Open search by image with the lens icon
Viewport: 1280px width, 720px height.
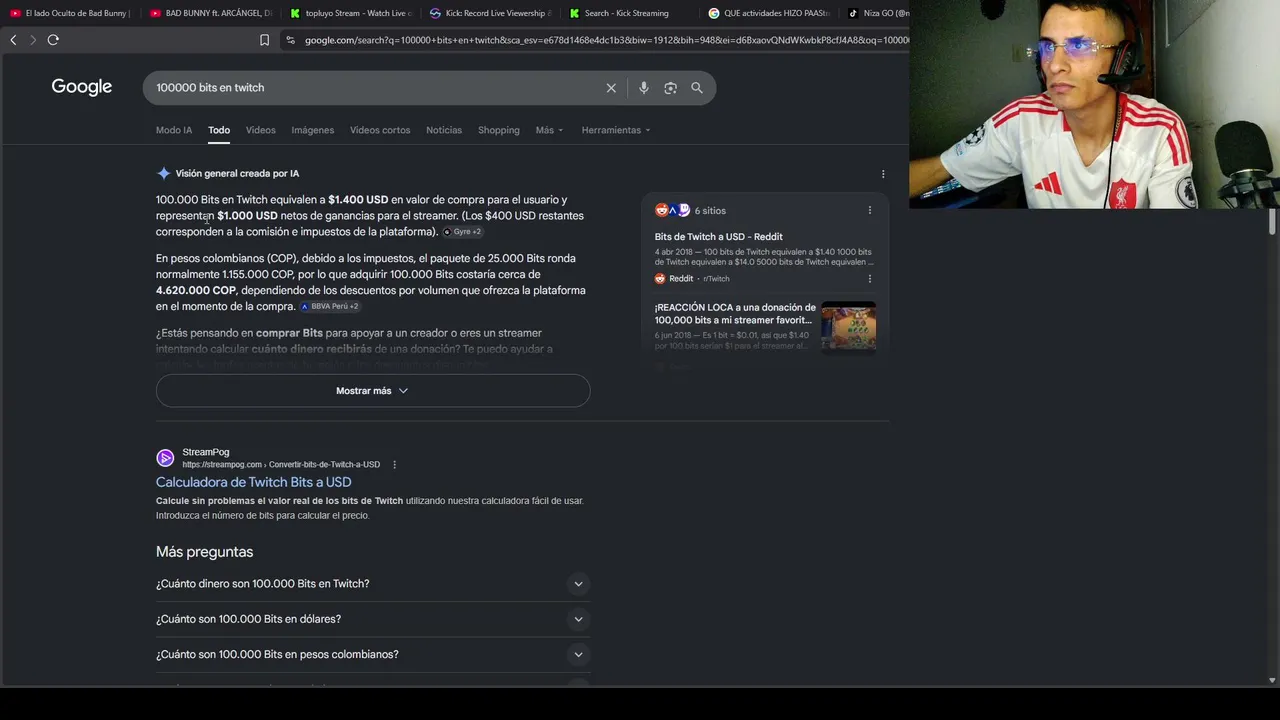pyautogui.click(x=670, y=88)
